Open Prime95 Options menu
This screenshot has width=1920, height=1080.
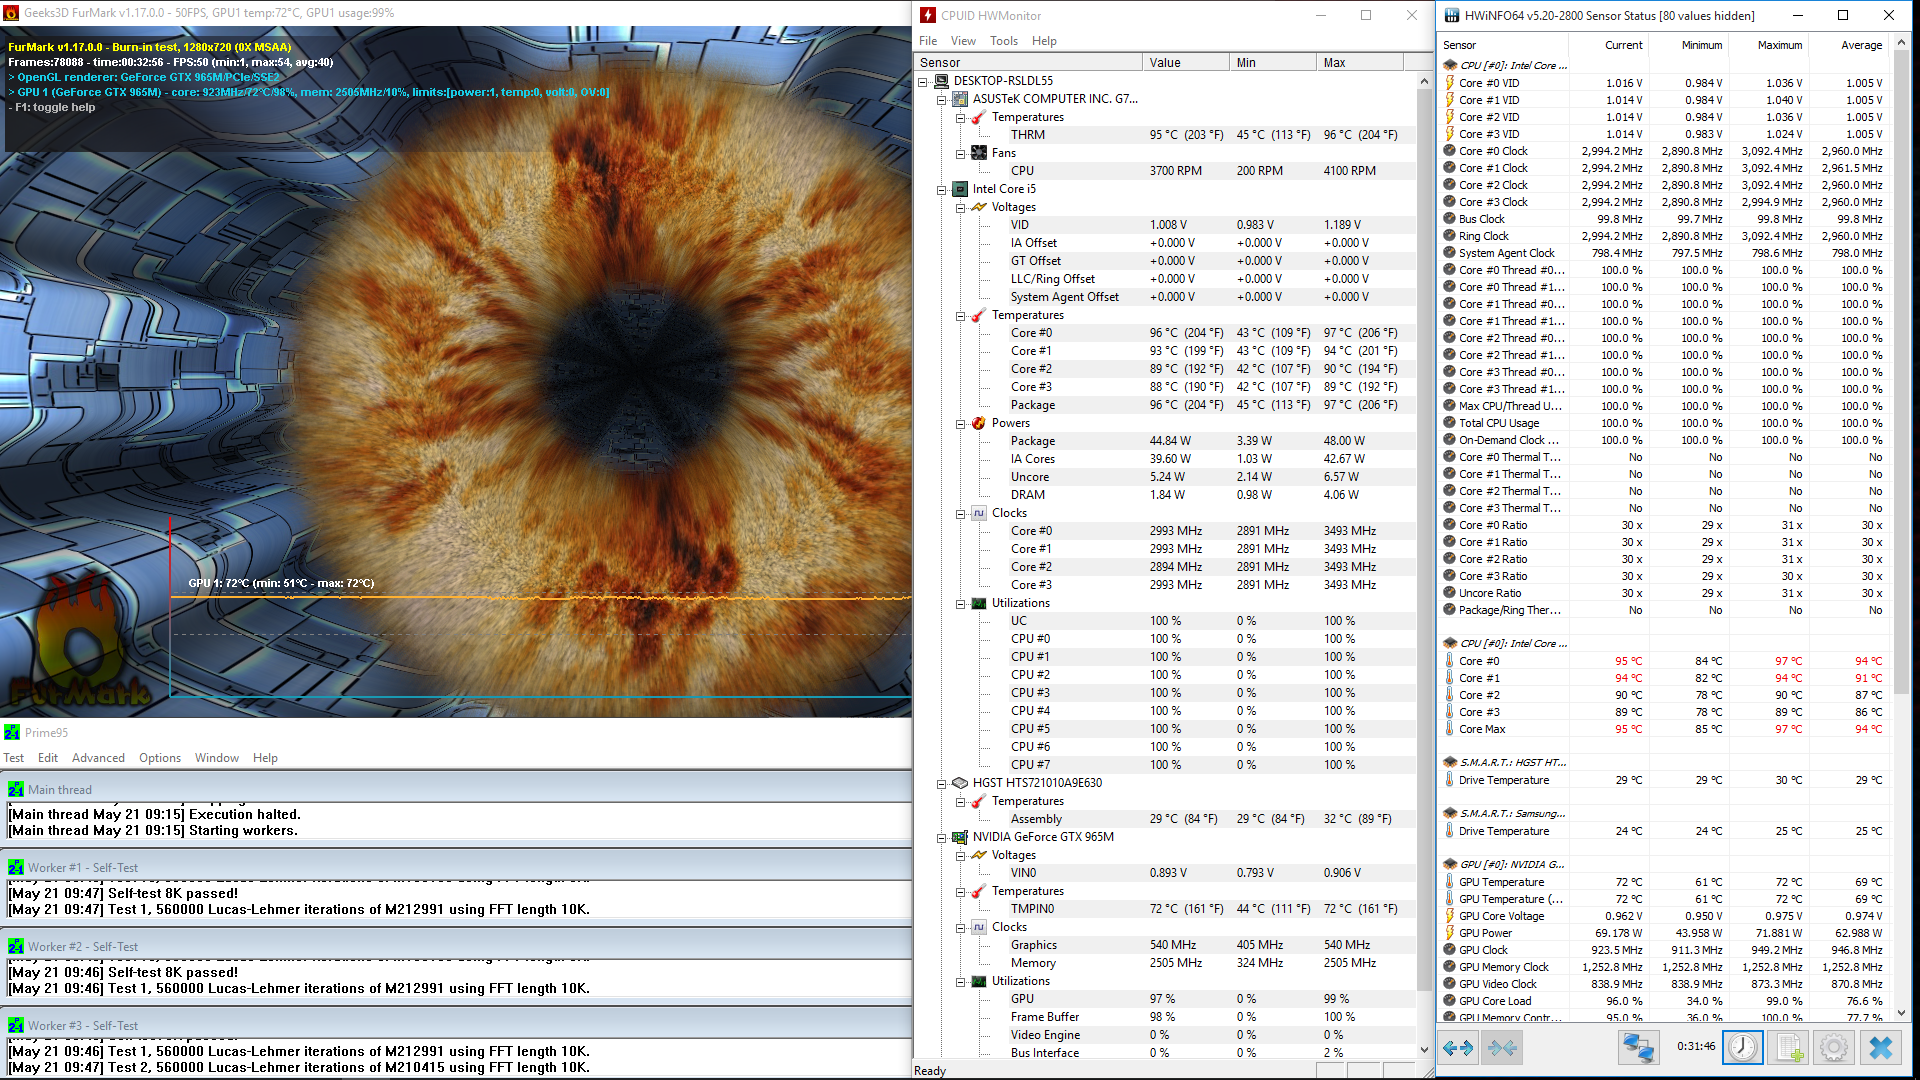tap(160, 758)
